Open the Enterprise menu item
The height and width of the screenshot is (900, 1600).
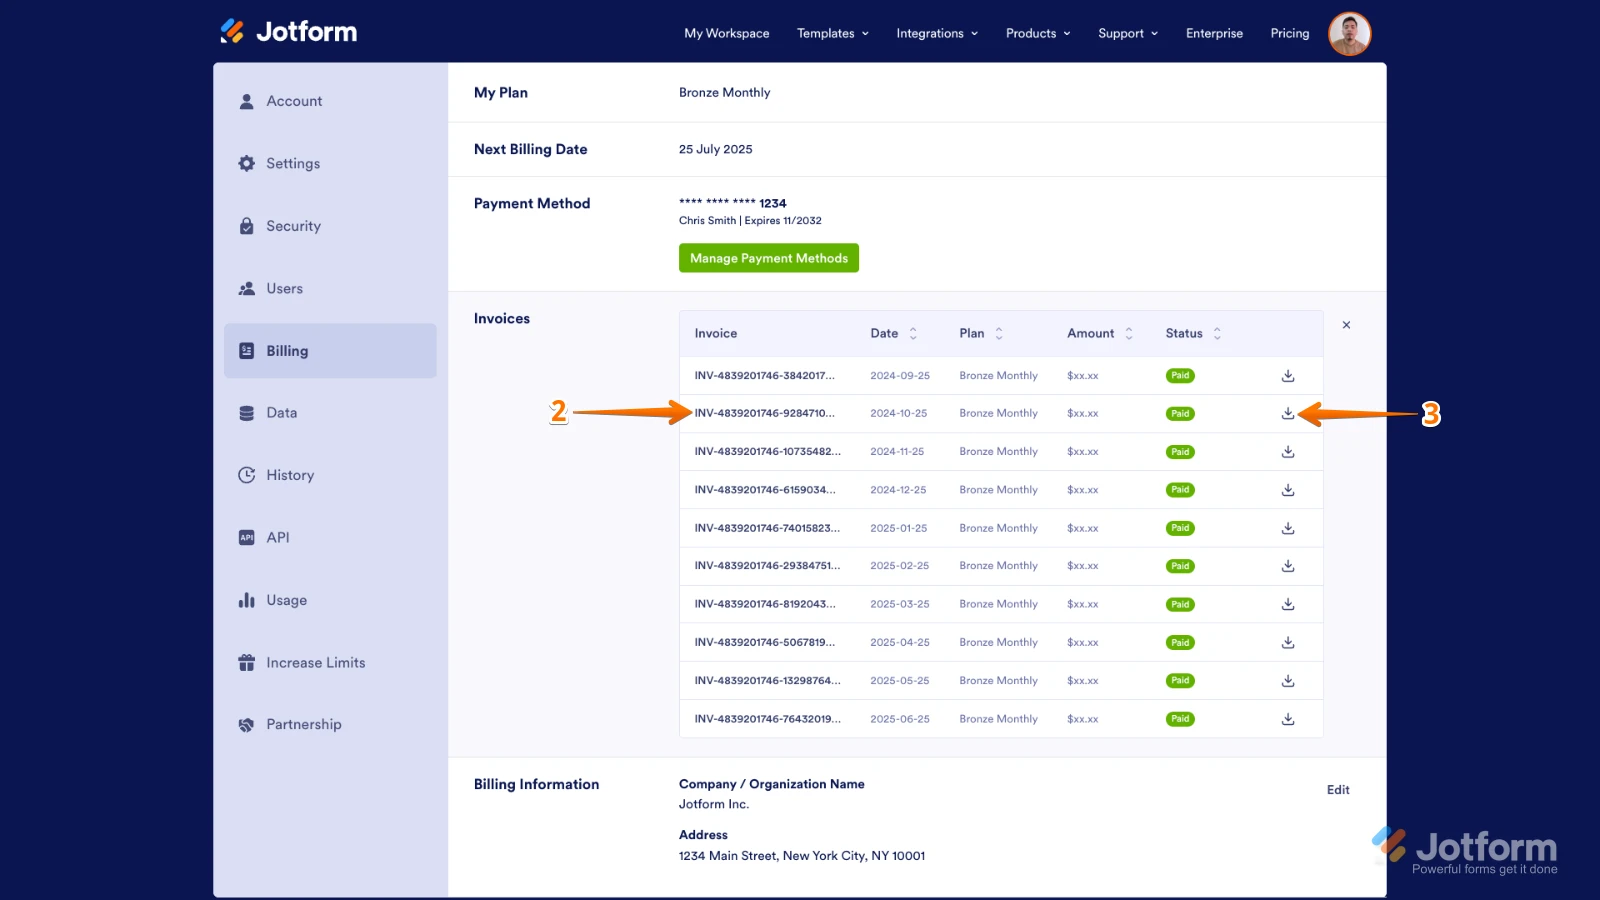pos(1213,33)
